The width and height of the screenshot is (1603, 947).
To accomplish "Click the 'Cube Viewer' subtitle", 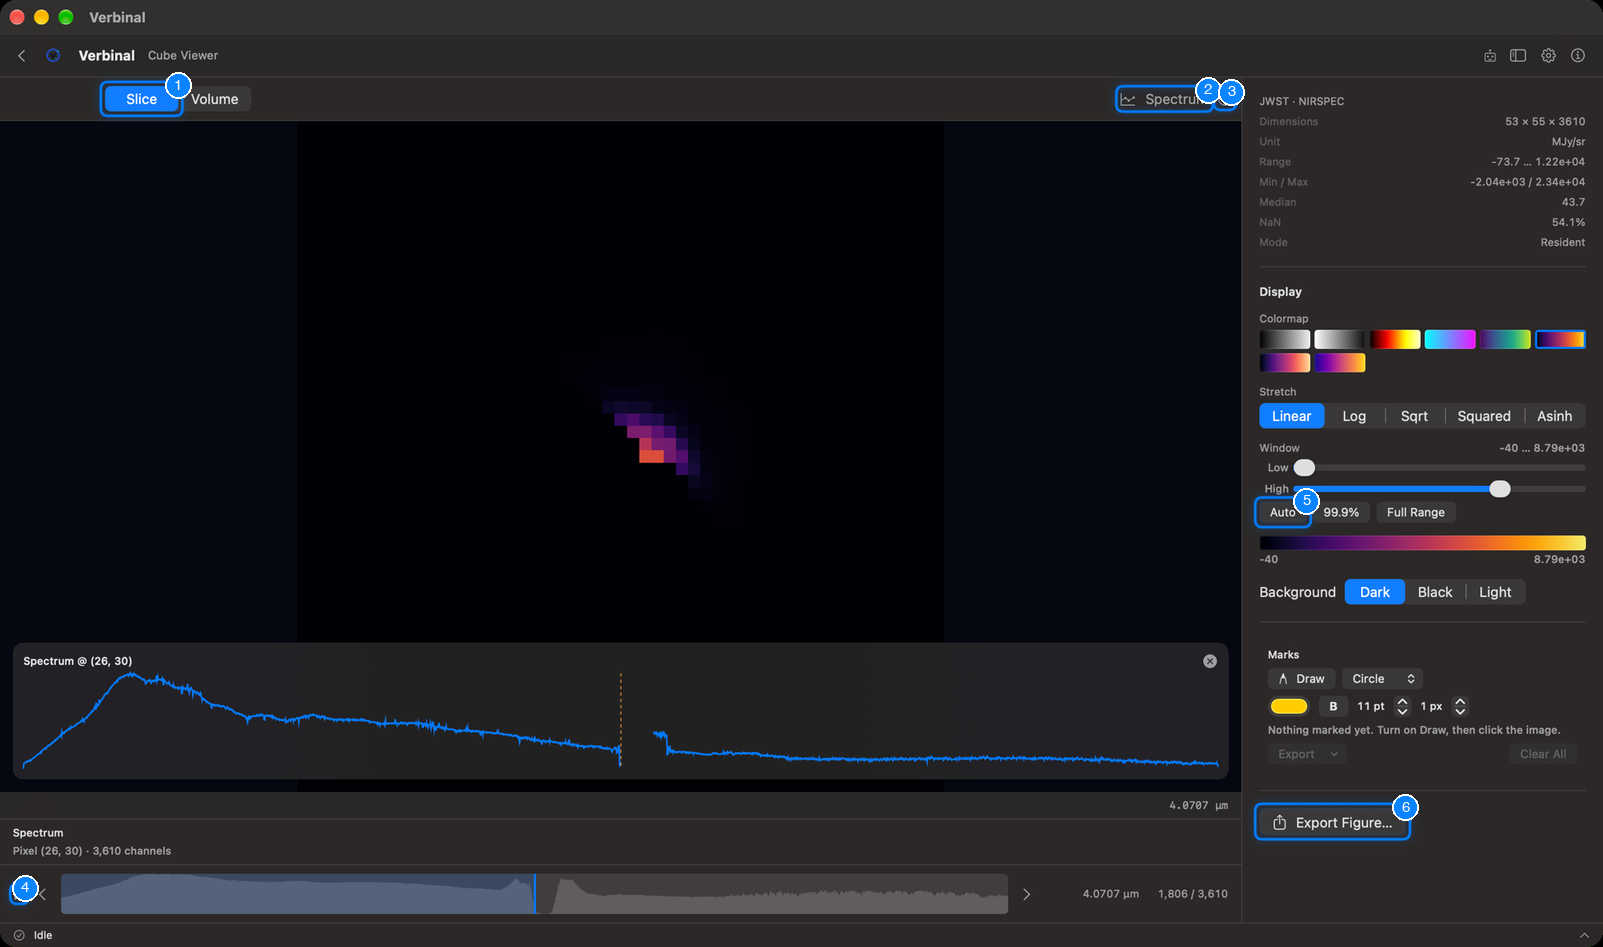I will [183, 56].
